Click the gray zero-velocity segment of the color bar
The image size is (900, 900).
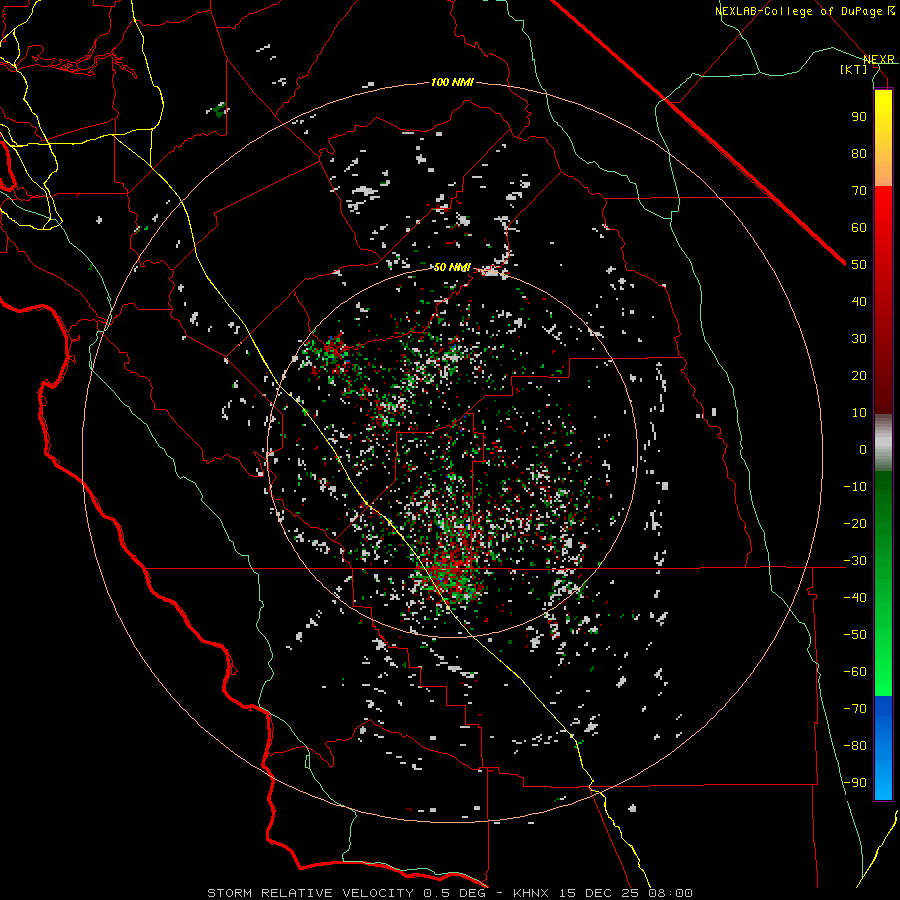[x=883, y=443]
